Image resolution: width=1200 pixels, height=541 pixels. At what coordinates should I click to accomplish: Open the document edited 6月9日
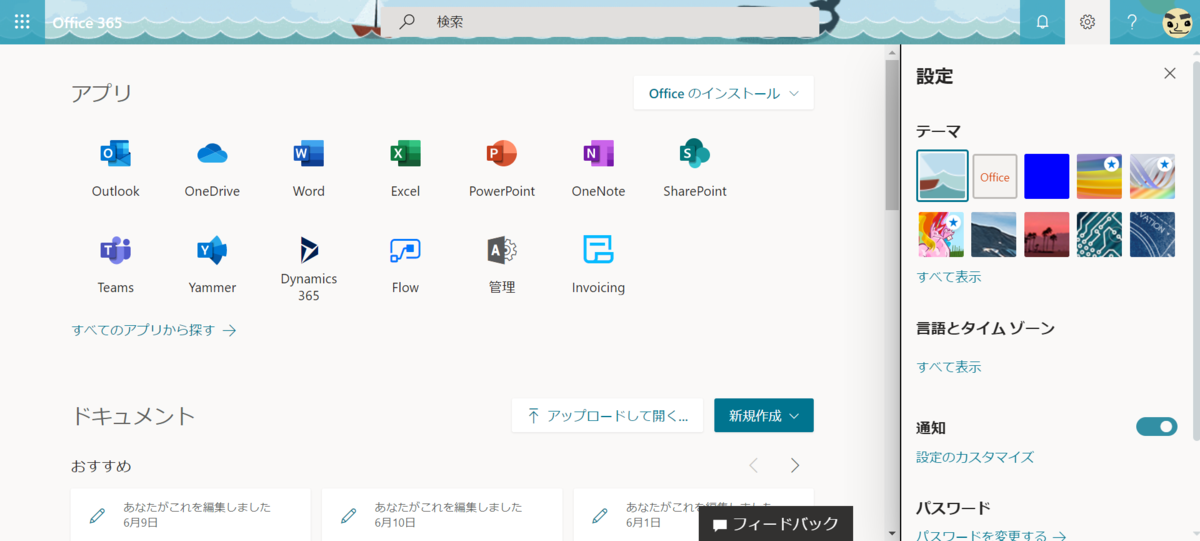coord(190,515)
